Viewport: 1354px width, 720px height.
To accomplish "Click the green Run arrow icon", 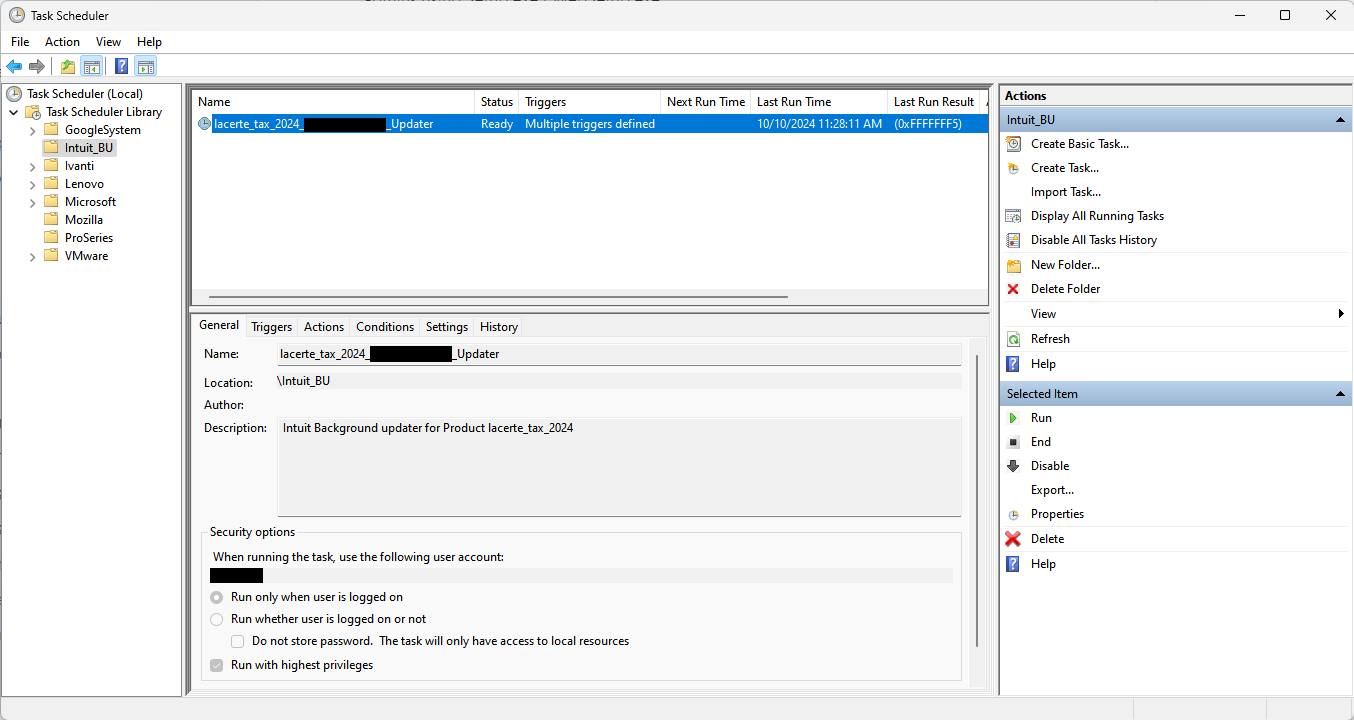I will (1013, 418).
